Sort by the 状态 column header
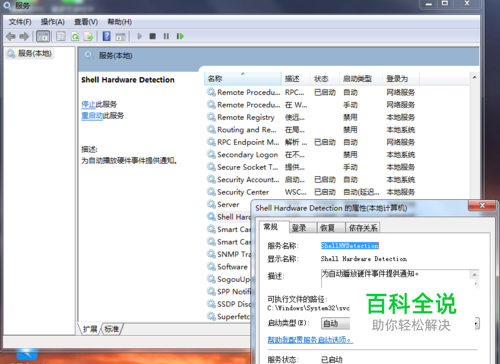Image resolution: width=500 pixels, height=364 pixels. click(325, 79)
